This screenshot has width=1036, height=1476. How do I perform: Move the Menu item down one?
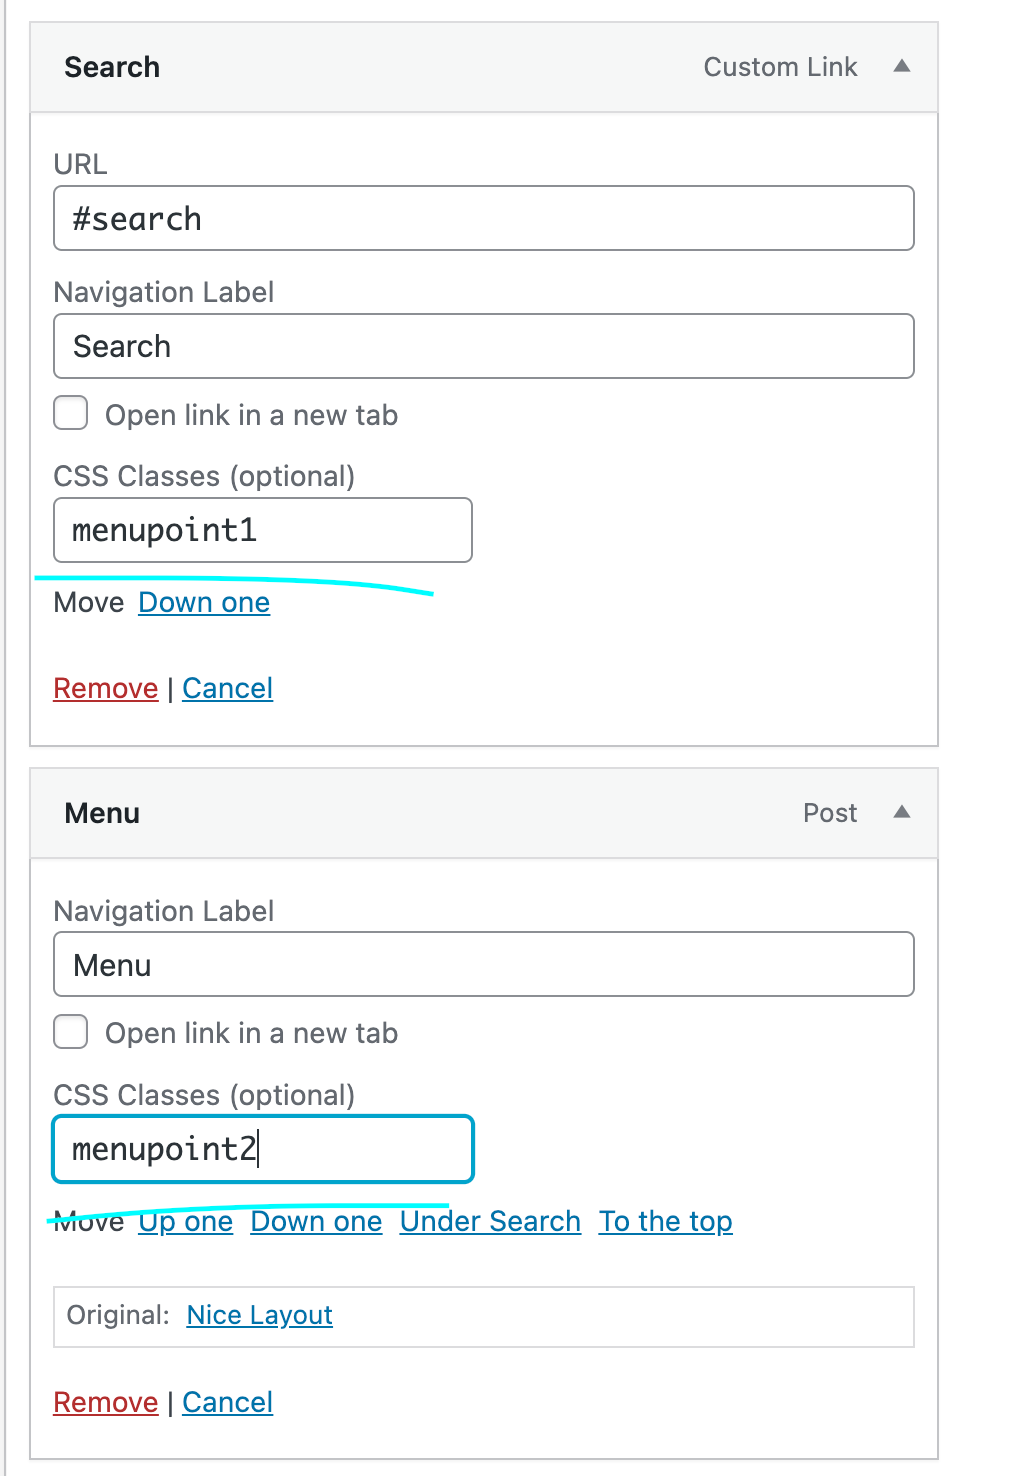tap(316, 1221)
